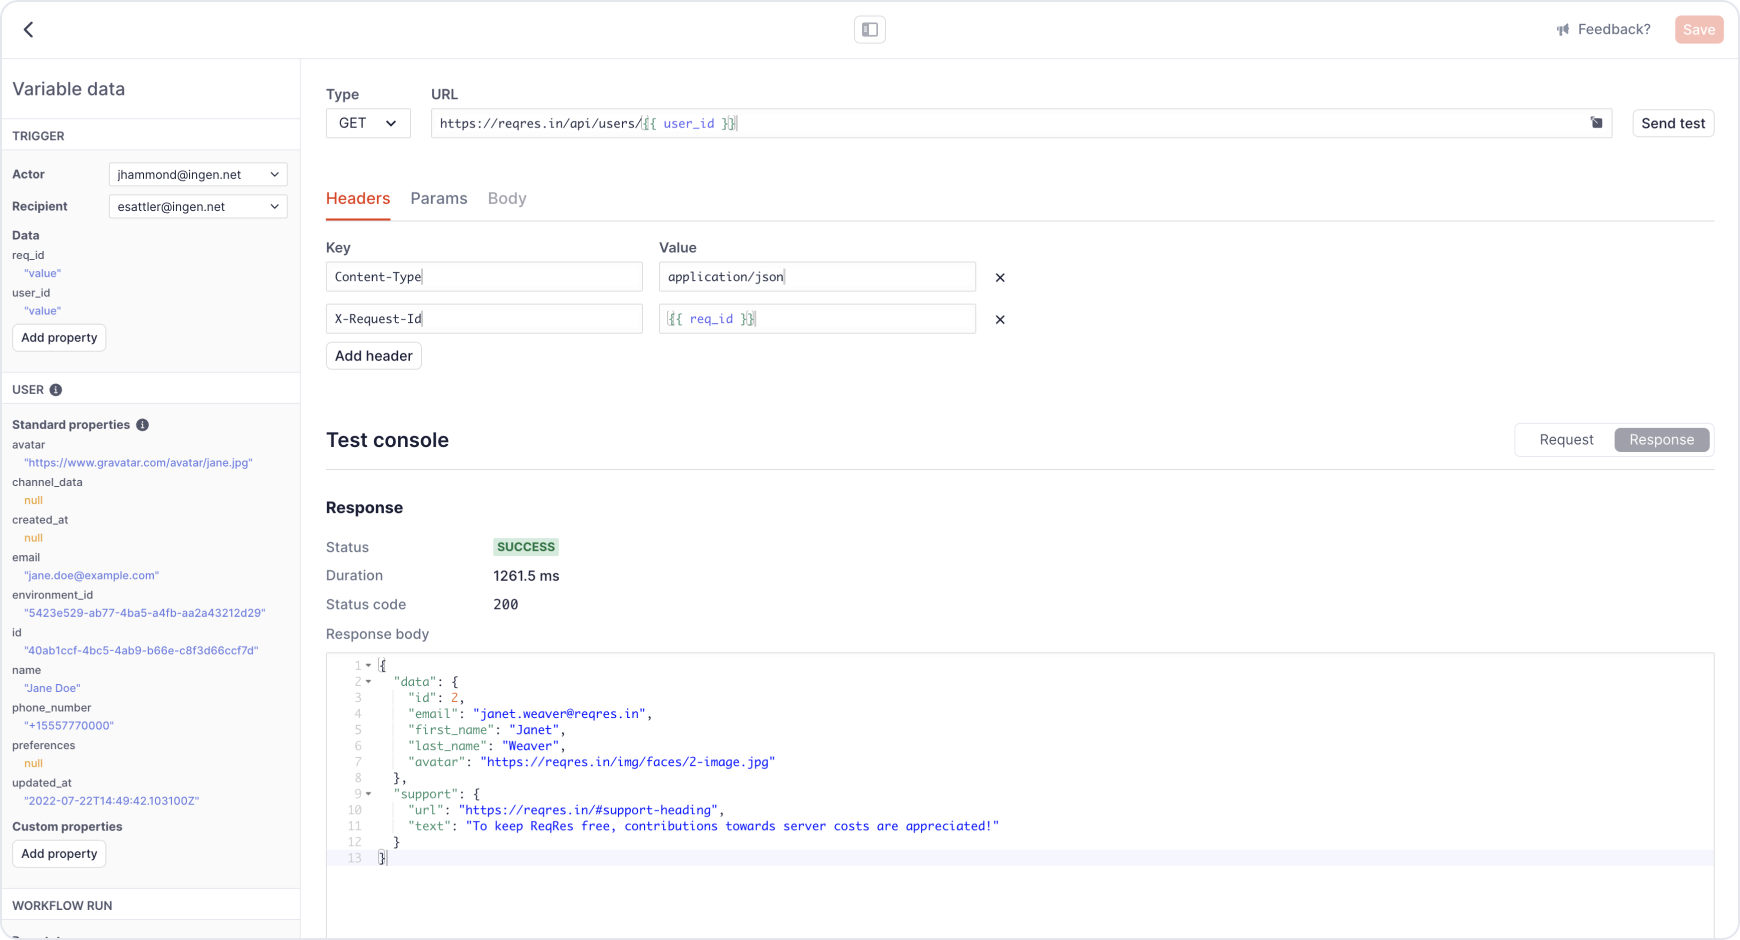Open the Body tab
Screen dimensions: 1740x940
point(507,198)
